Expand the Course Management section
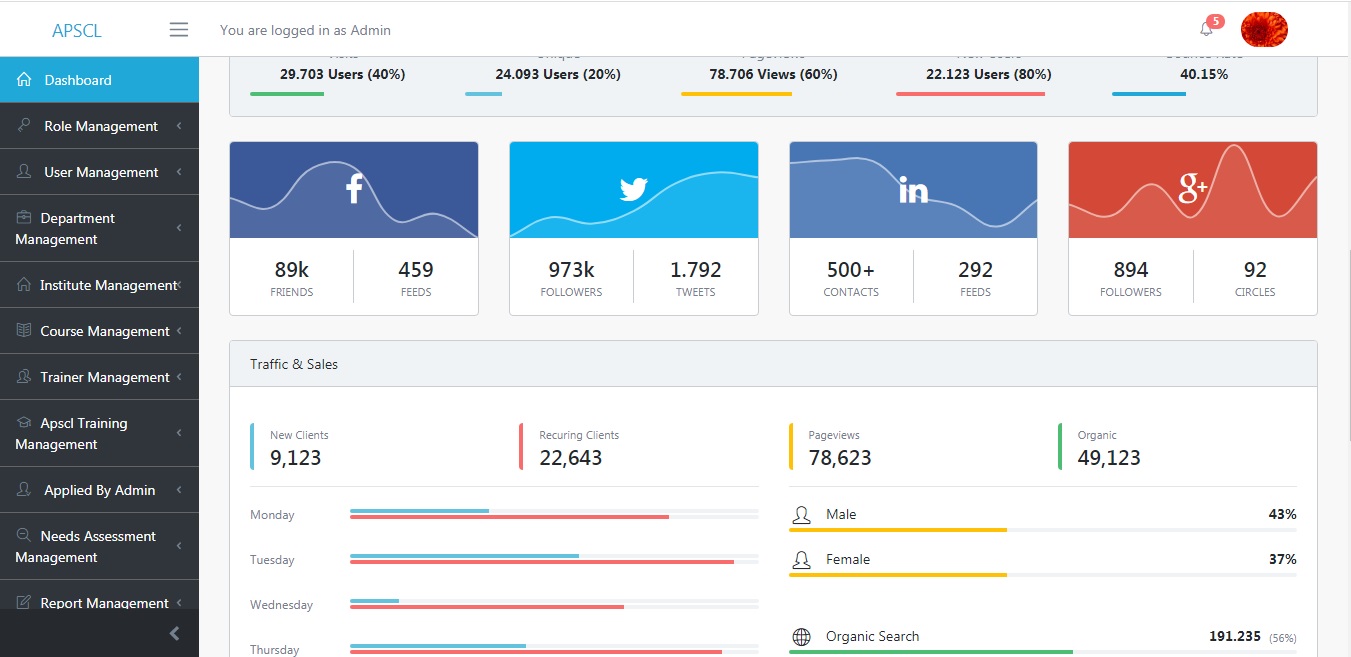The image size is (1351, 657). pyautogui.click(x=99, y=330)
